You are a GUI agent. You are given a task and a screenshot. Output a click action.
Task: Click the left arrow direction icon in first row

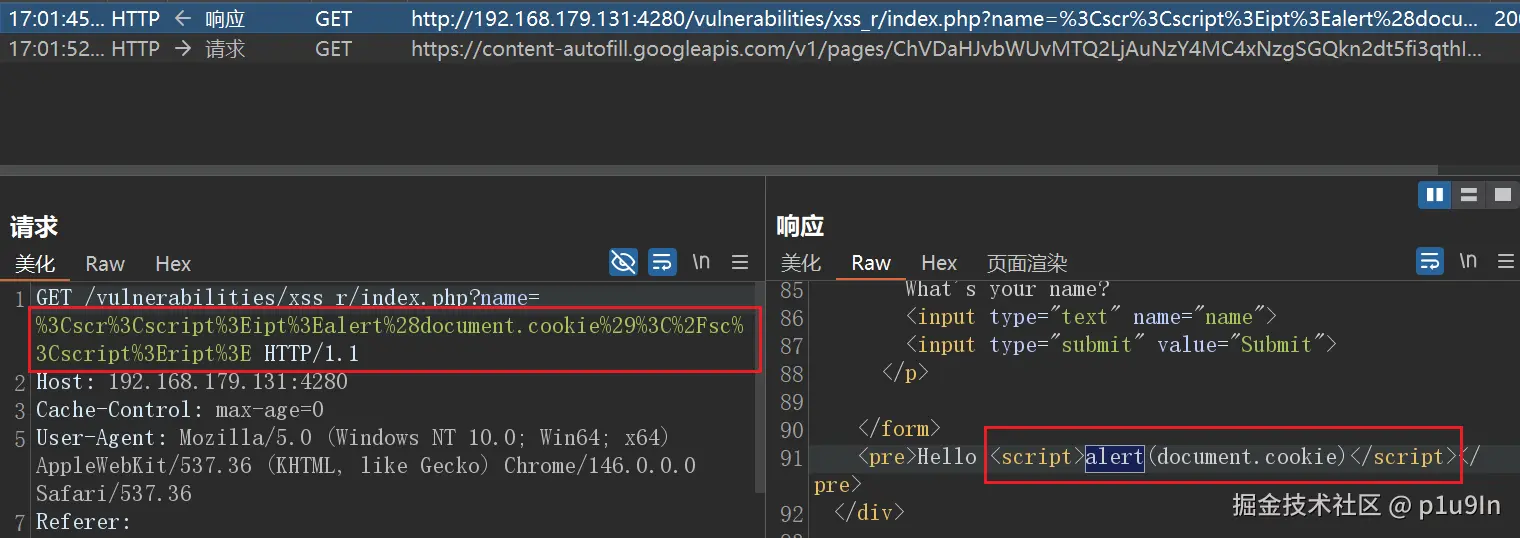tap(183, 19)
